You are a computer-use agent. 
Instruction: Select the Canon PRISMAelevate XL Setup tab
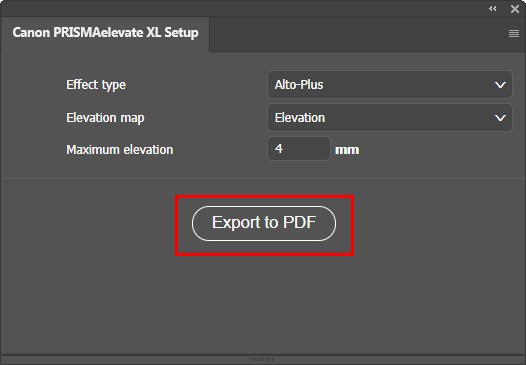pos(105,33)
